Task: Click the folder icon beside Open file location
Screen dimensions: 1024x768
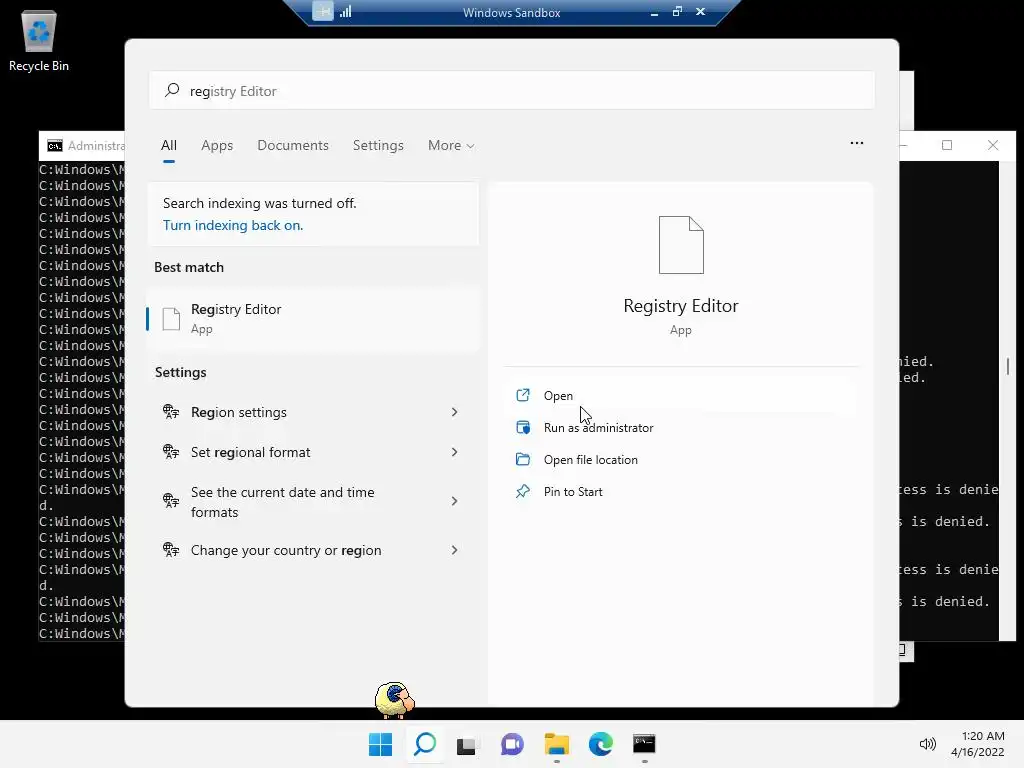Action: [x=523, y=459]
